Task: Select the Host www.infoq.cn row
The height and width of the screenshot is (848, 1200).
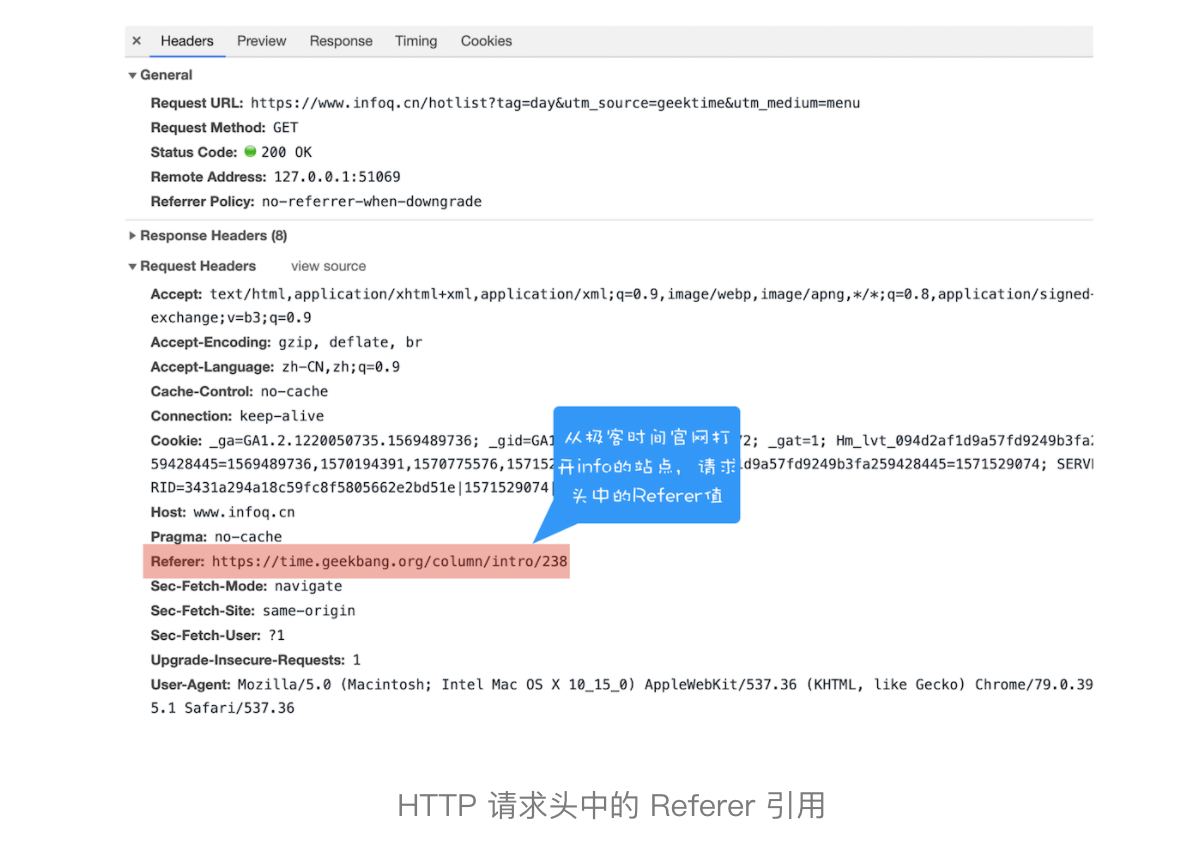Action: pyautogui.click(x=222, y=512)
